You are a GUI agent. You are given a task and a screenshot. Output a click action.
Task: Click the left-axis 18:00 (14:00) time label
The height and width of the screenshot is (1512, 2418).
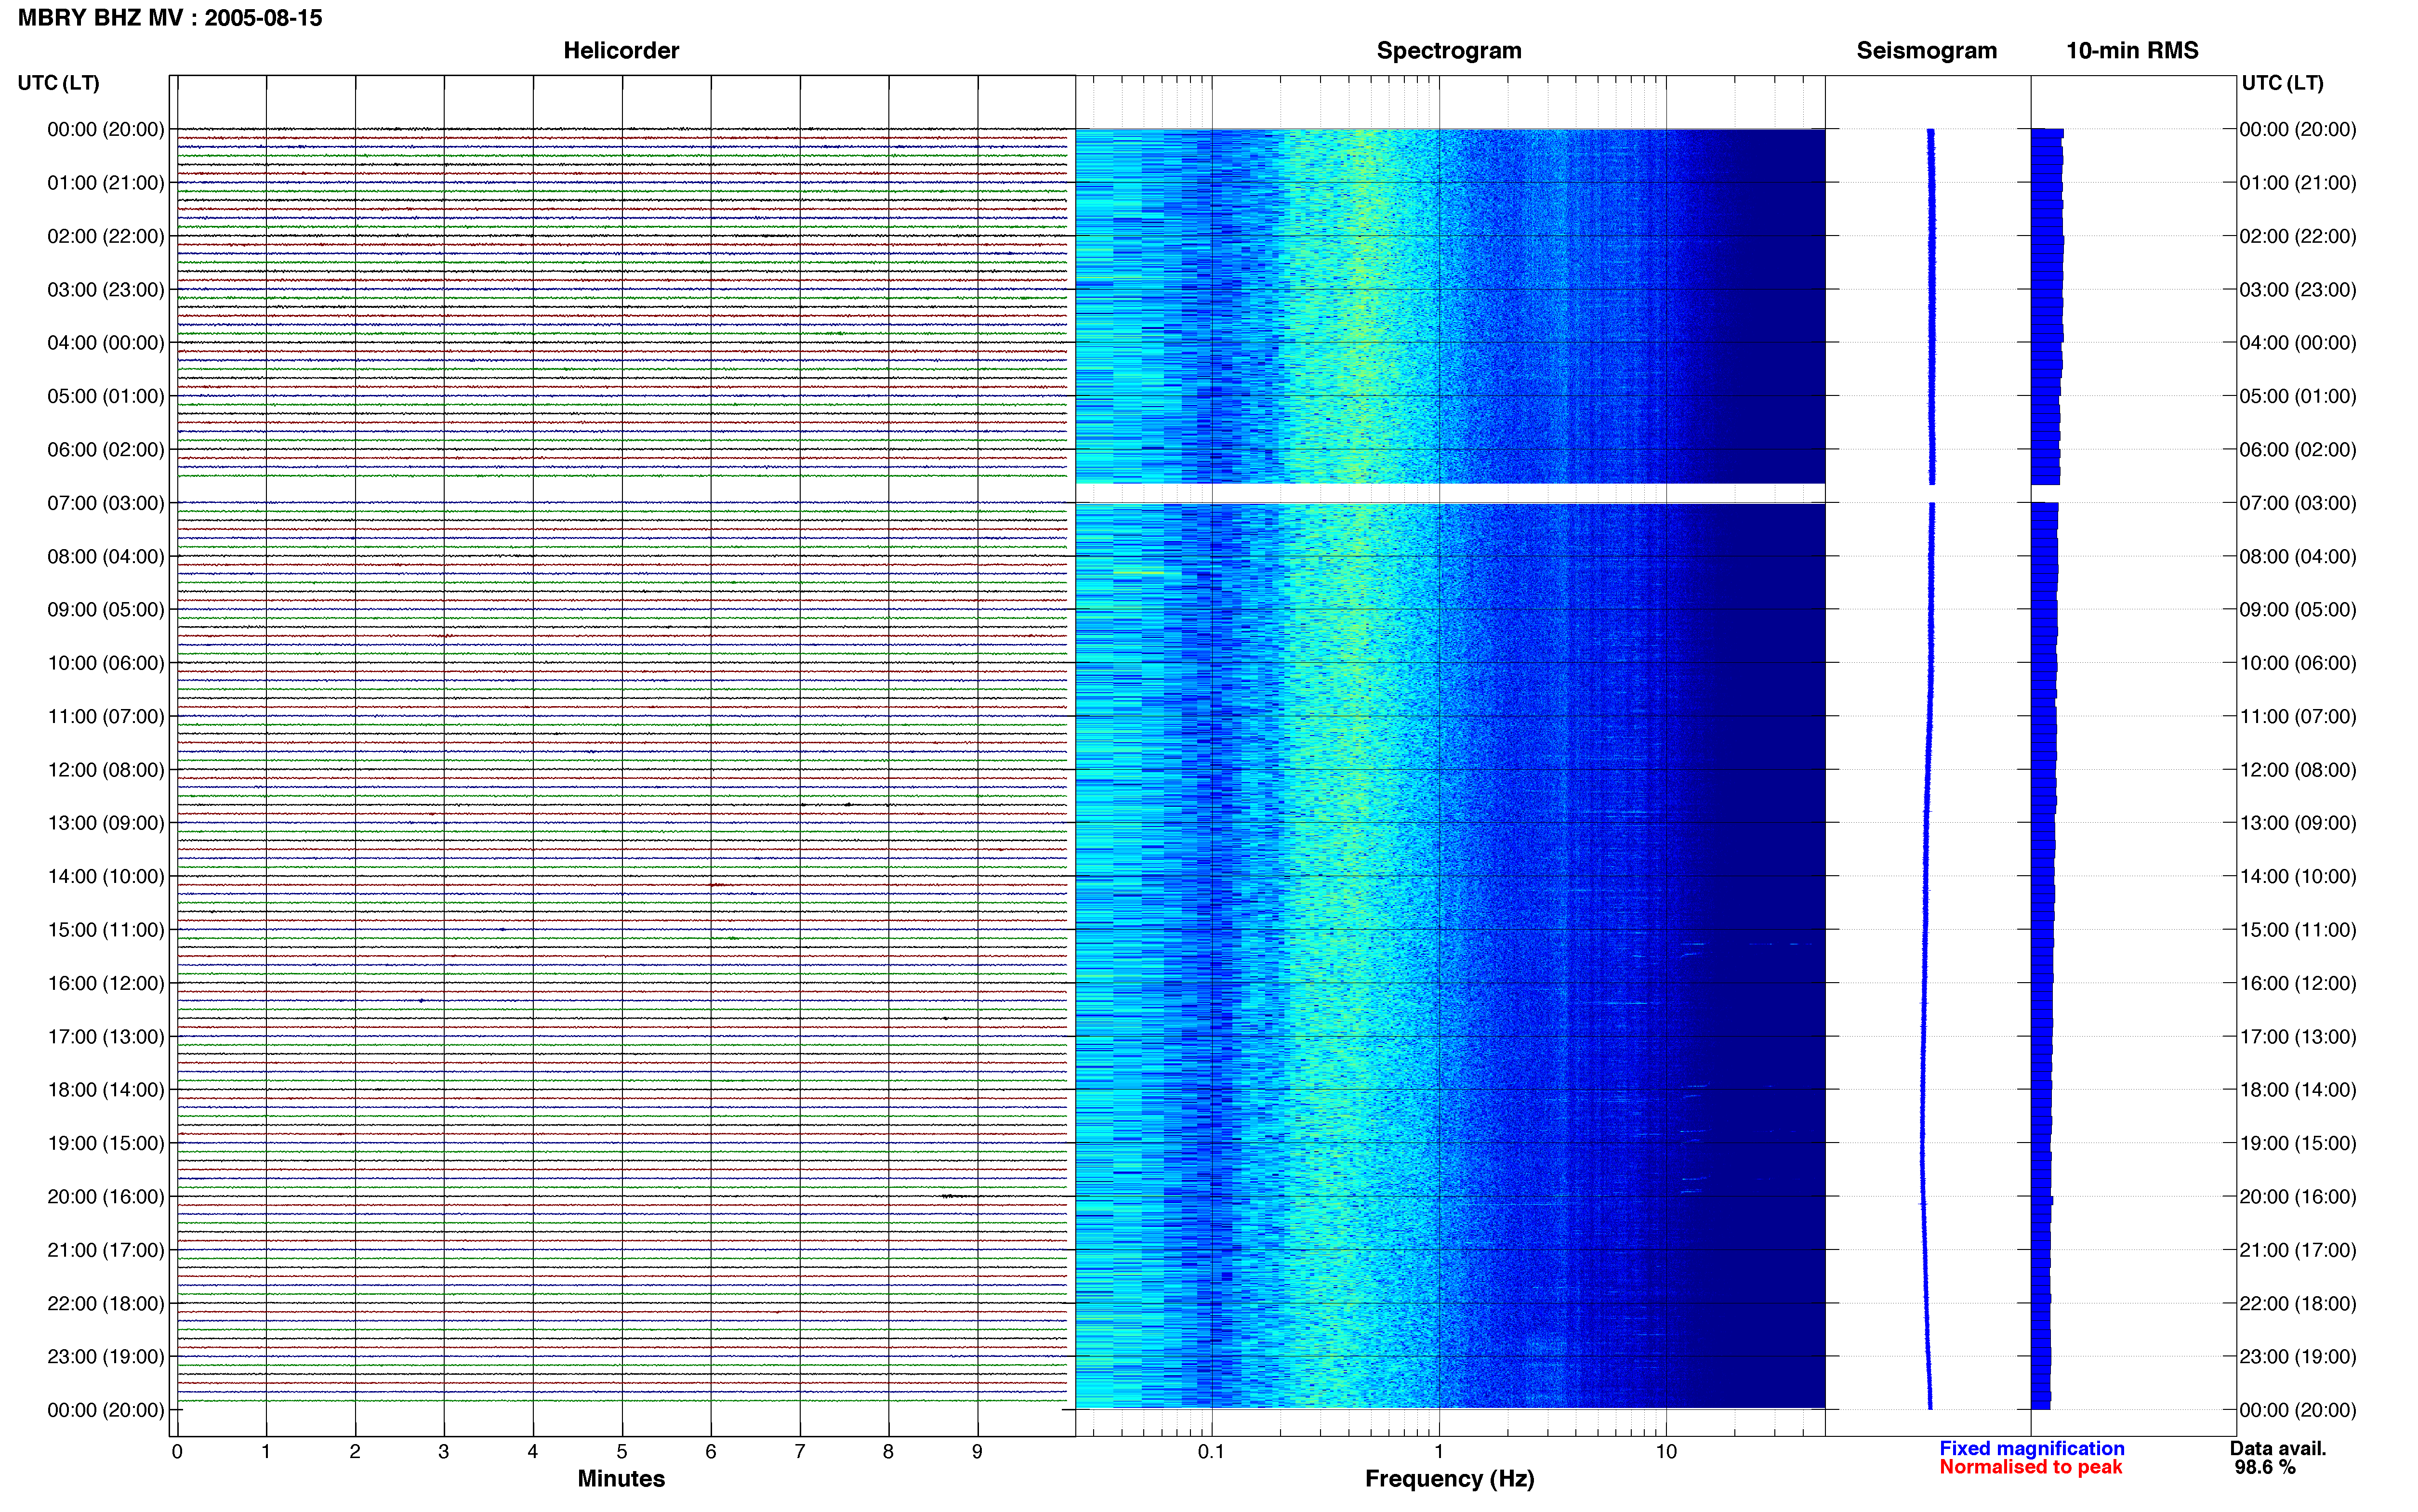pos(106,1090)
